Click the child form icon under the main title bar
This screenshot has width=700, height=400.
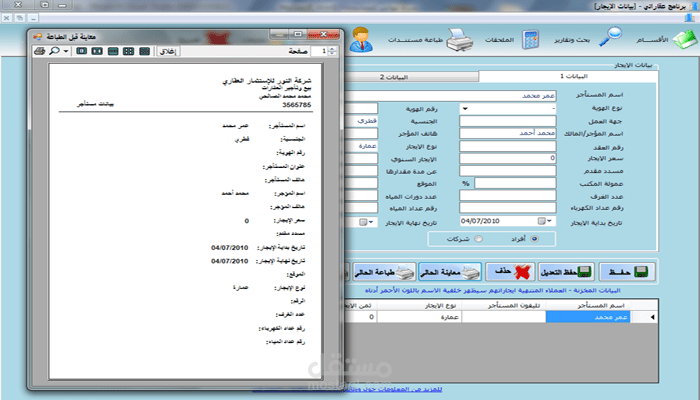pos(690,18)
